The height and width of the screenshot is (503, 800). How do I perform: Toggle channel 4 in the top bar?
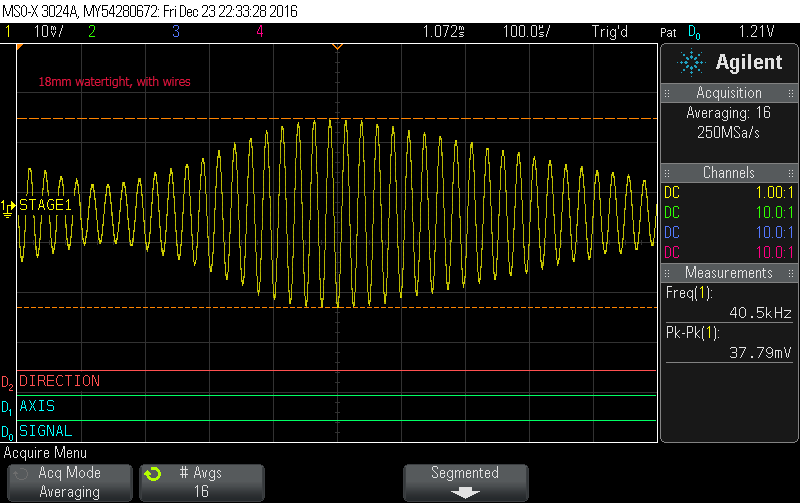click(x=259, y=31)
